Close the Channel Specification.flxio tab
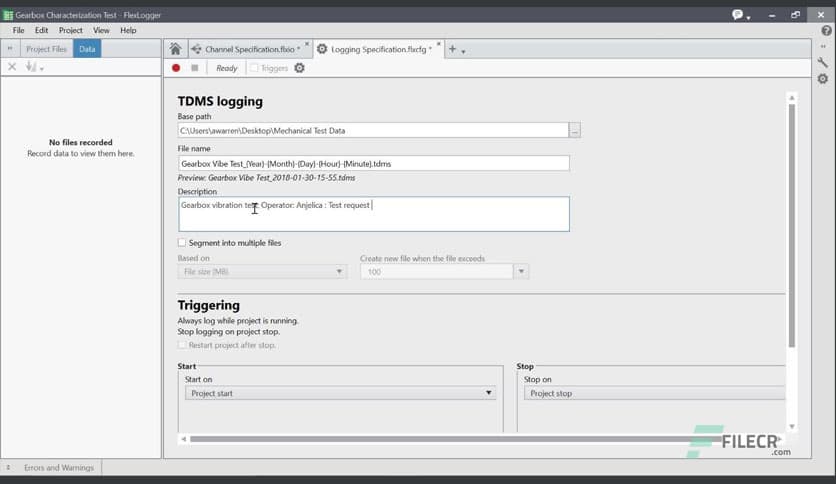The width and height of the screenshot is (836, 484). coord(307,44)
